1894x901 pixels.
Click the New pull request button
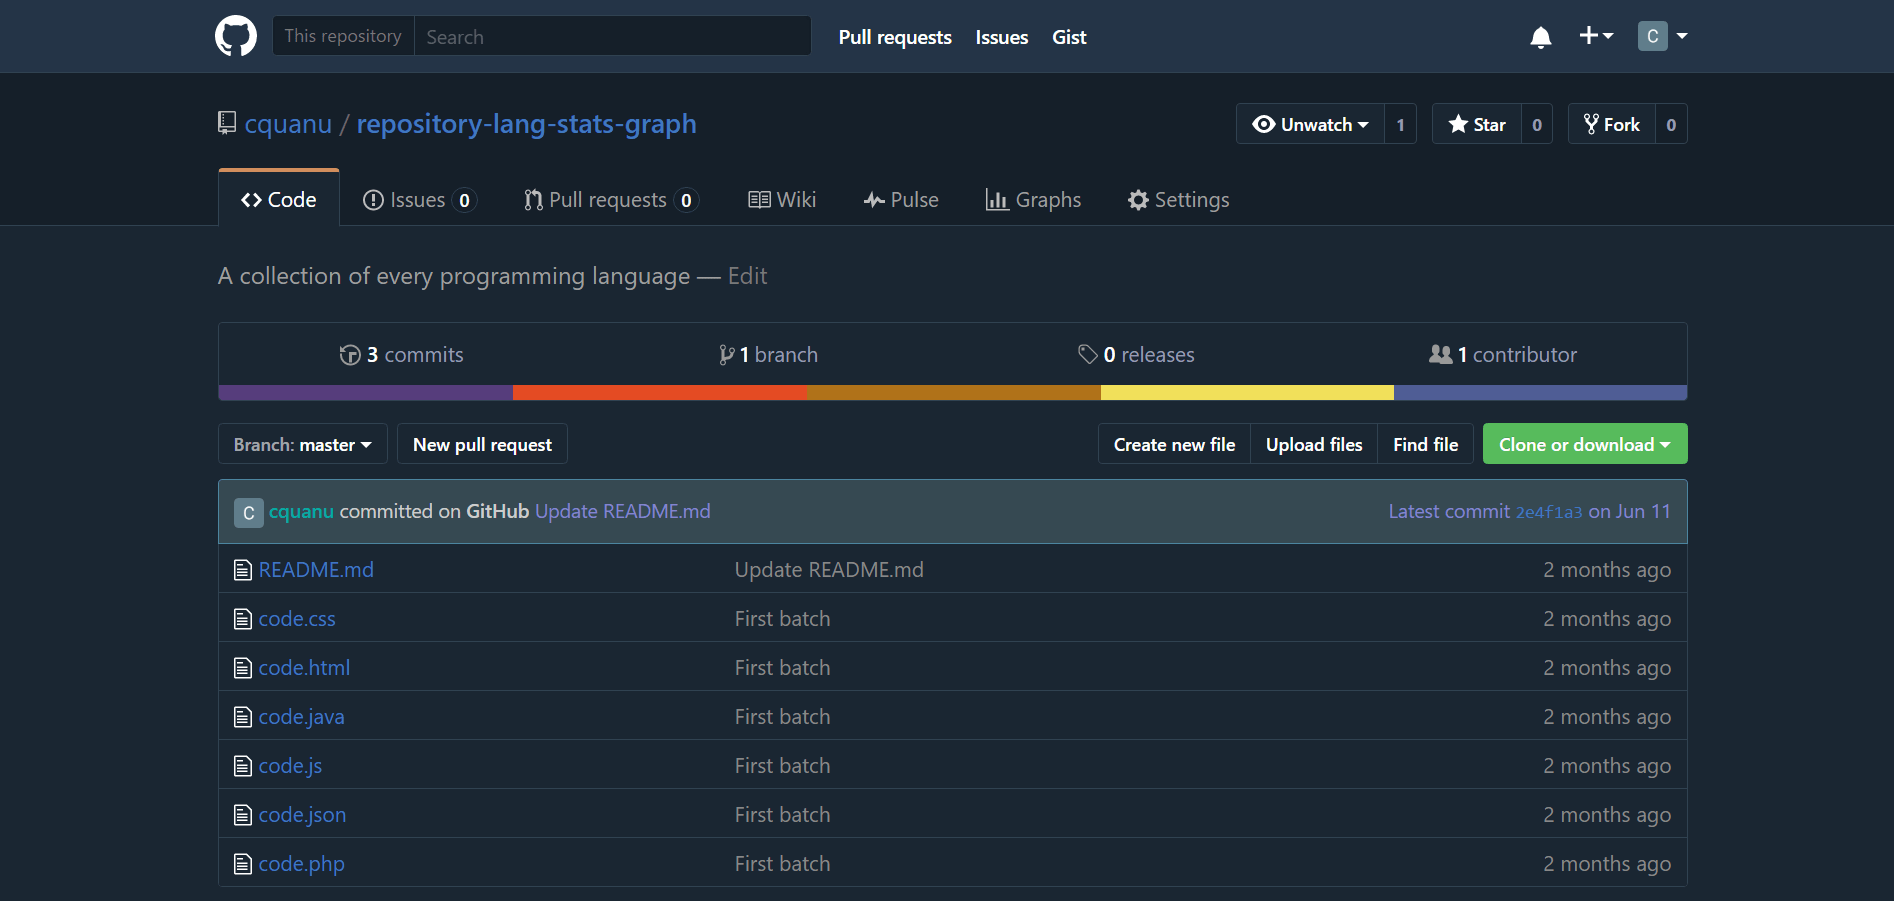[x=482, y=444]
